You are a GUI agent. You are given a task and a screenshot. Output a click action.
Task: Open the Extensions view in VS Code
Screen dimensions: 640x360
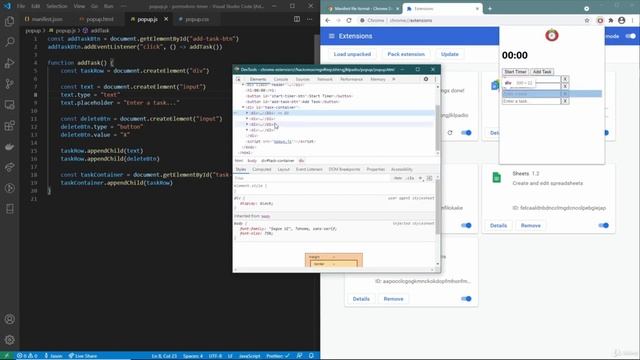9,125
